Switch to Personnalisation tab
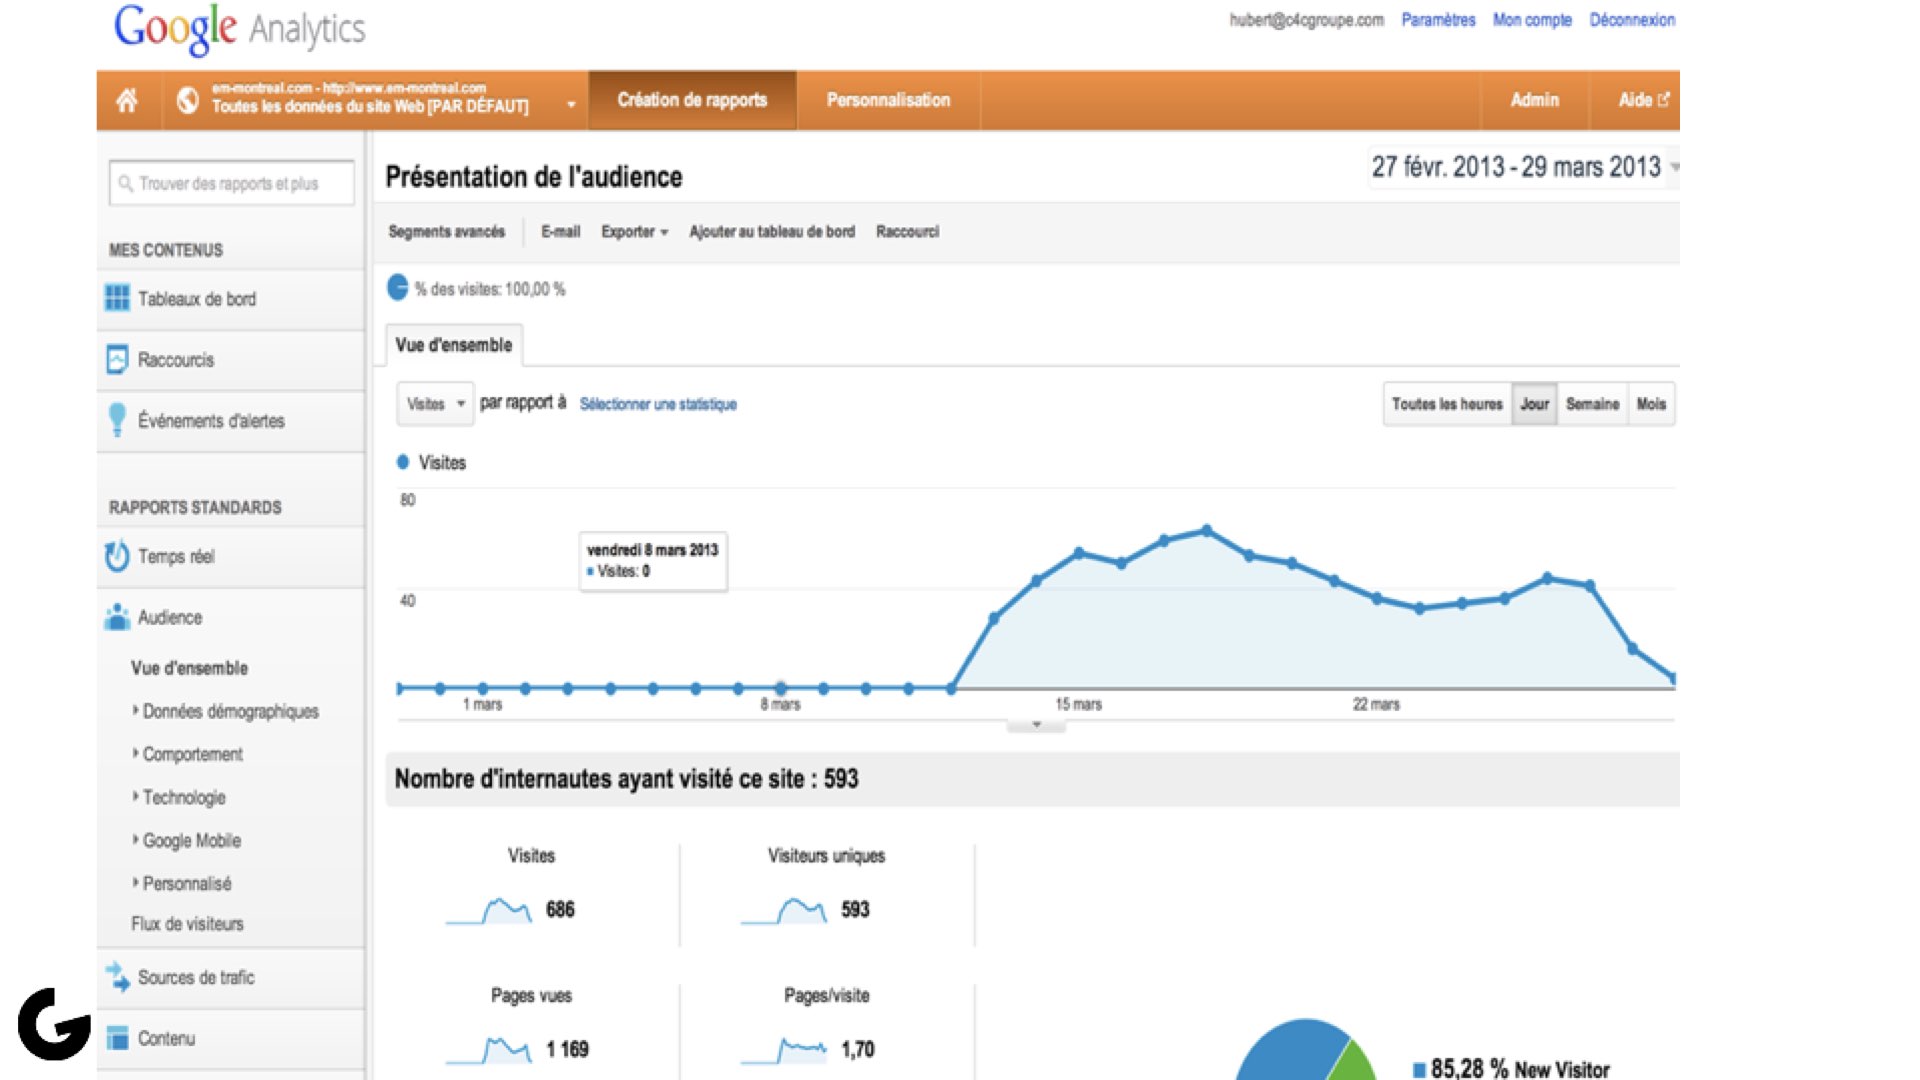The width and height of the screenshot is (1920, 1080). point(888,100)
